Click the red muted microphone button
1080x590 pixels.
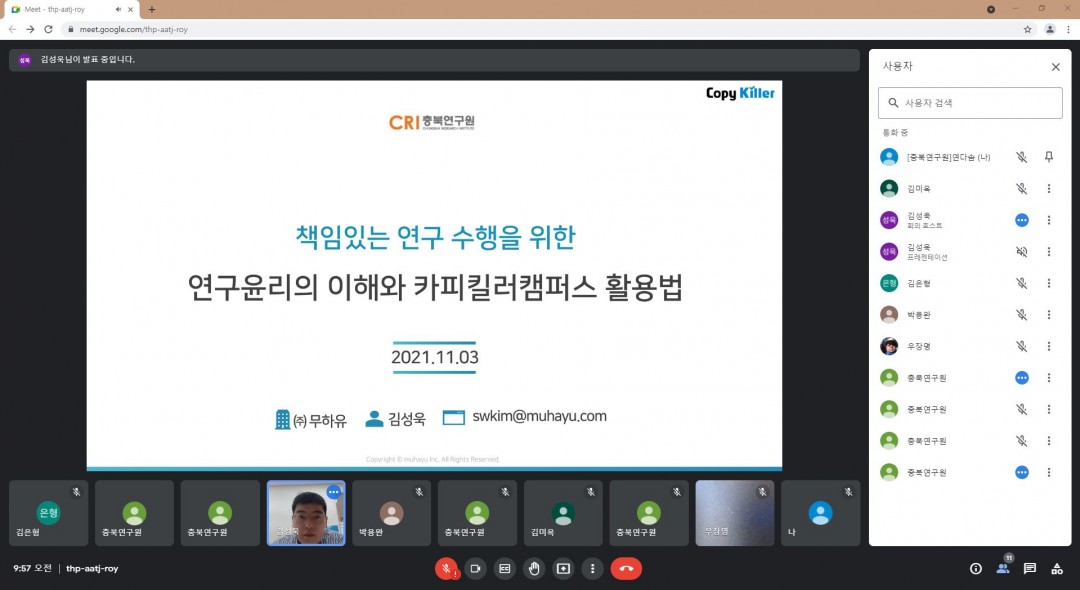tap(446, 568)
